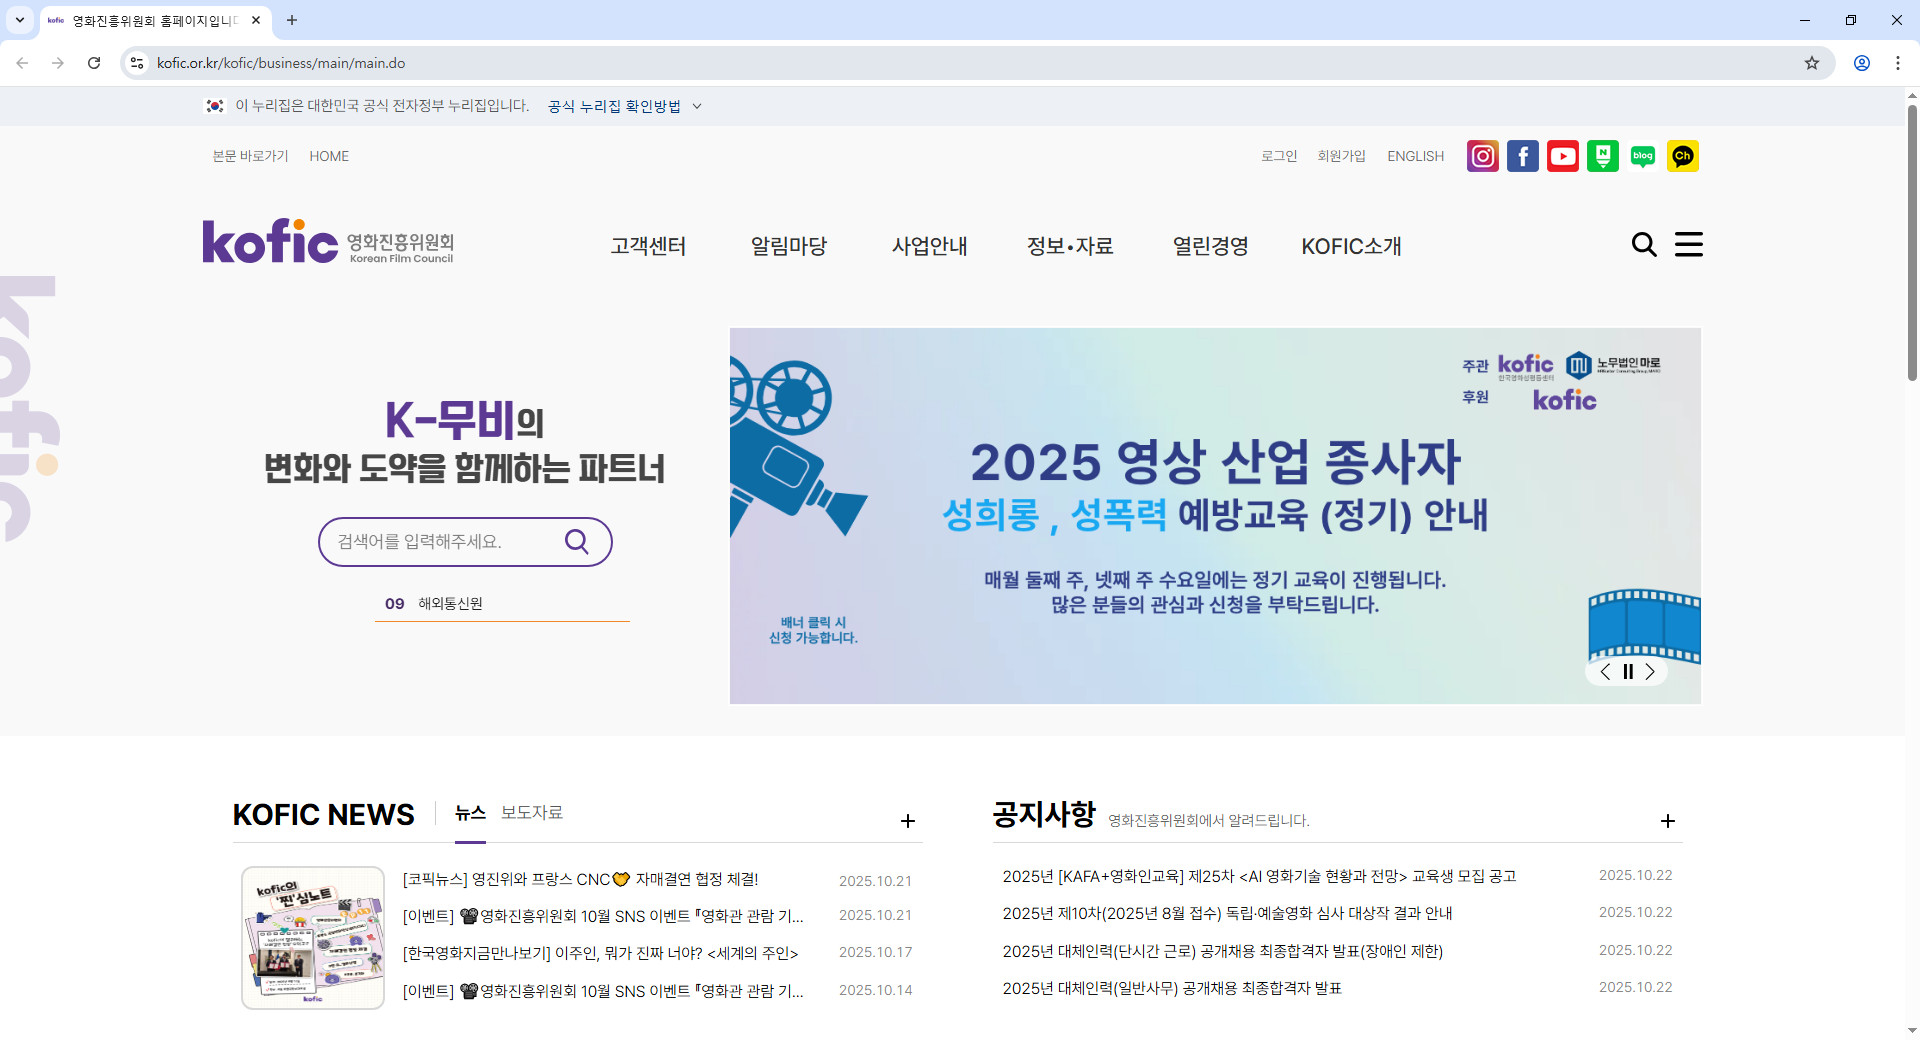
Task: Click the 2025 영상 산업 종사자 banner
Action: tap(1215, 516)
